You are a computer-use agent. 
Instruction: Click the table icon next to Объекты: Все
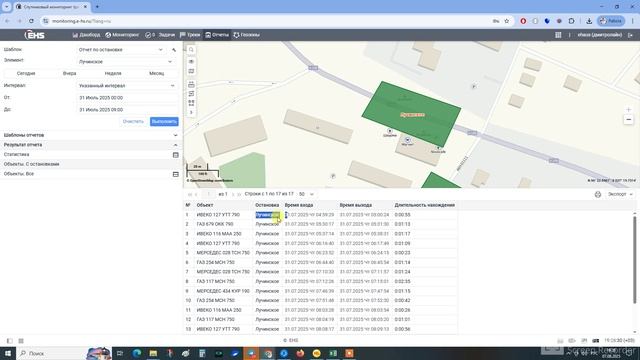tap(176, 174)
